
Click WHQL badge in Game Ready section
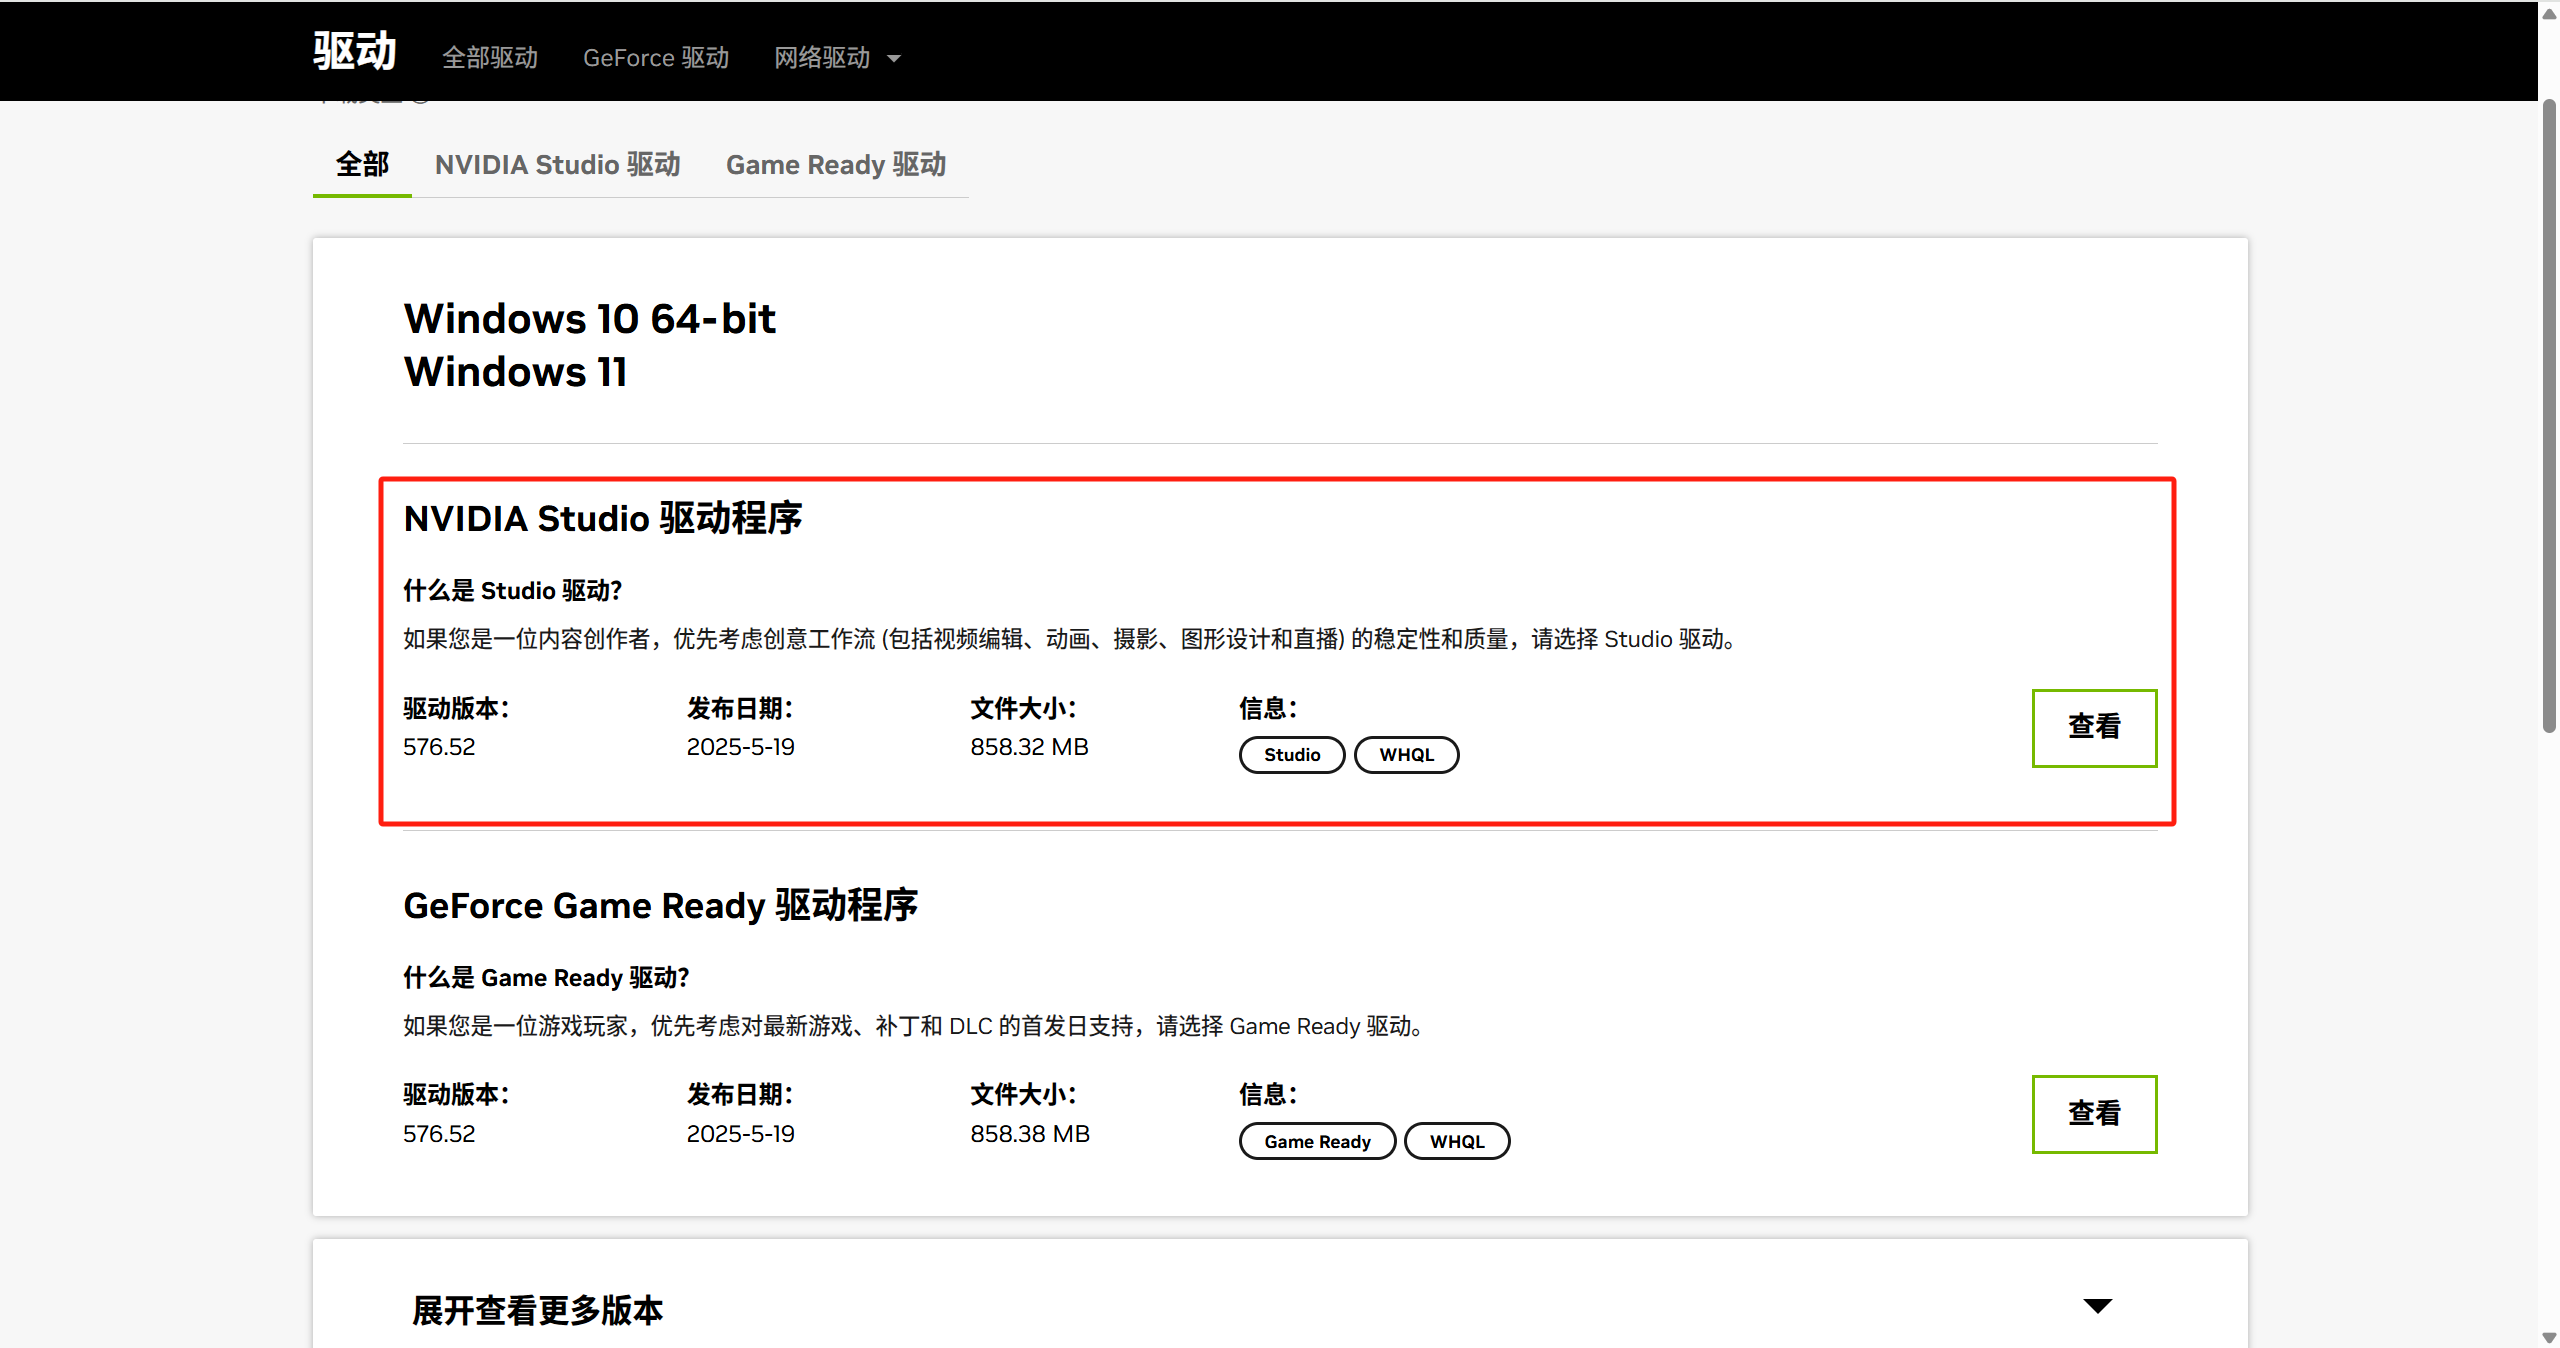[x=1456, y=1141]
